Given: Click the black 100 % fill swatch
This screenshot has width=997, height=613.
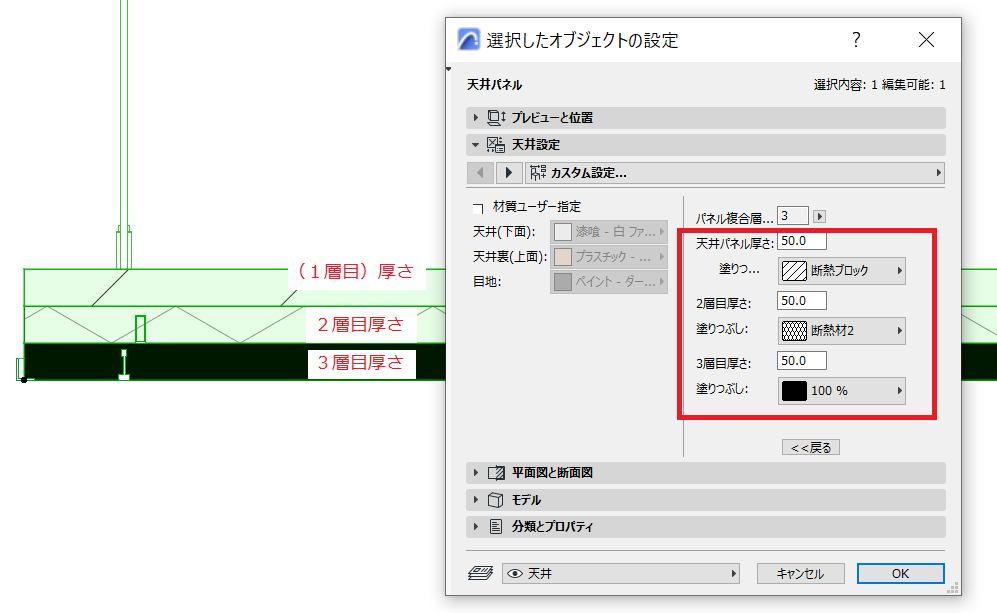Looking at the screenshot, I should click(x=794, y=391).
